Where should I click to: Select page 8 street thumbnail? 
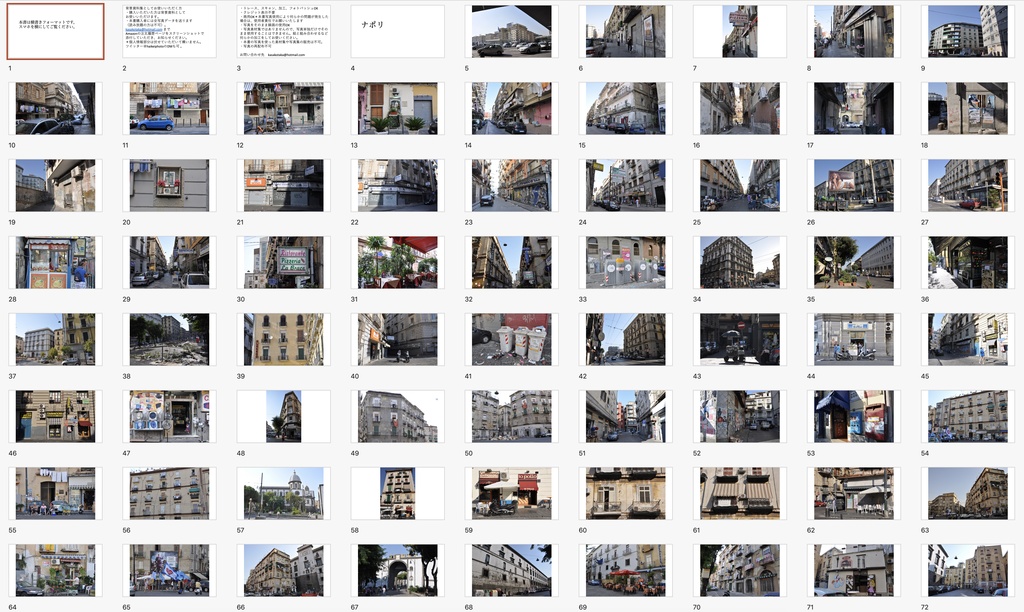[854, 31]
